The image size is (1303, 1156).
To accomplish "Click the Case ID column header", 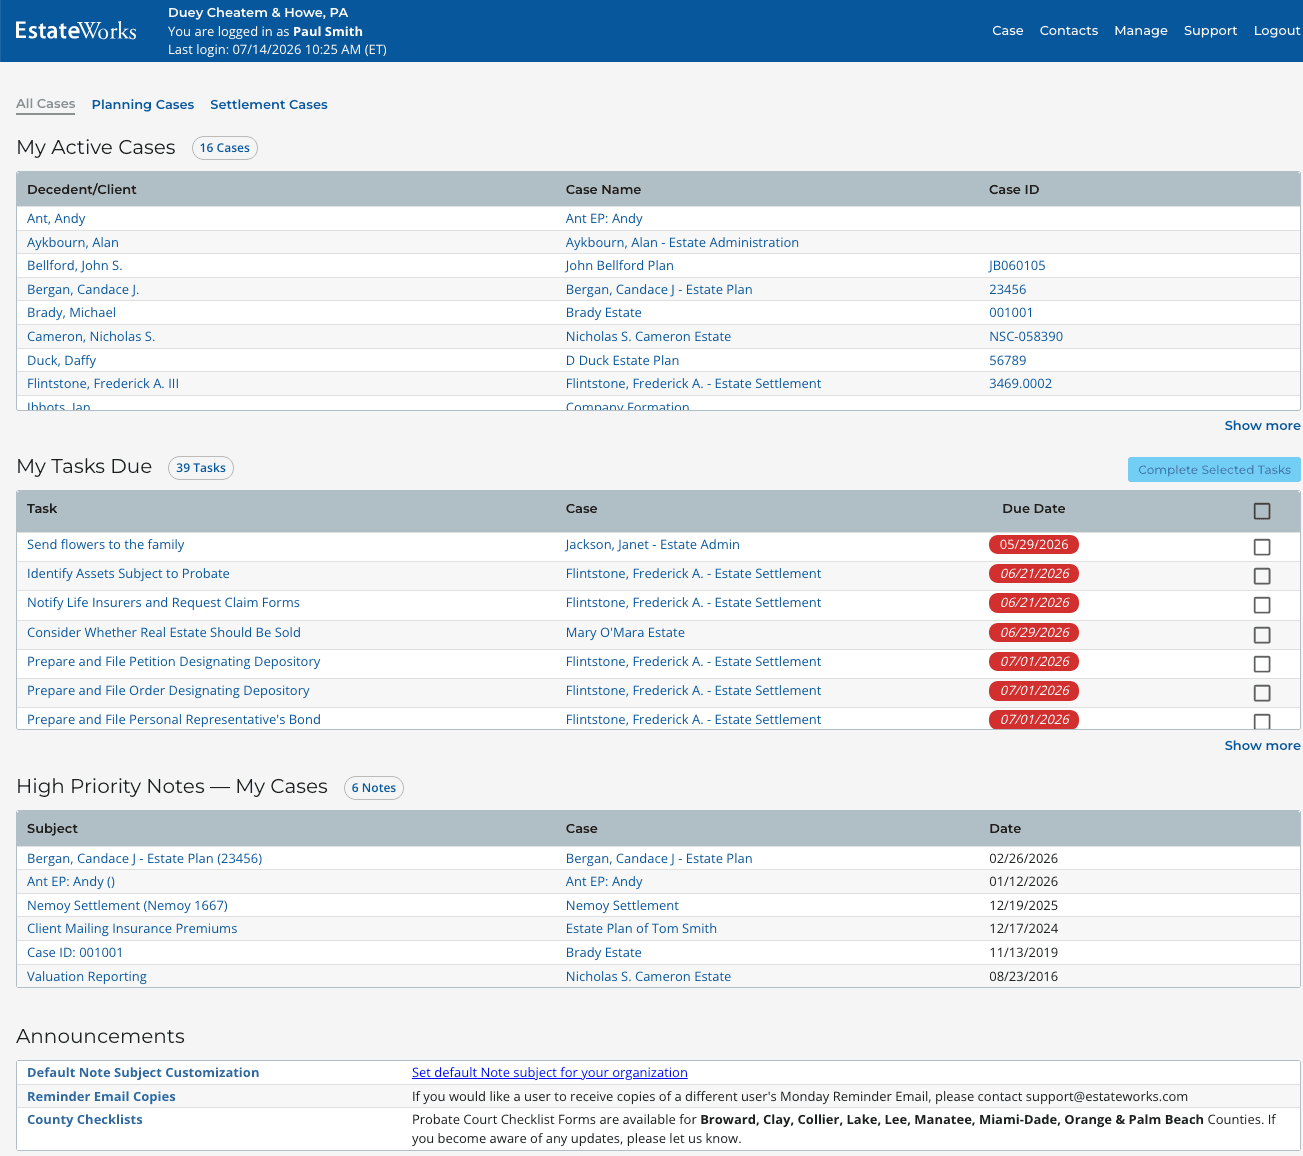I will click(1014, 189).
